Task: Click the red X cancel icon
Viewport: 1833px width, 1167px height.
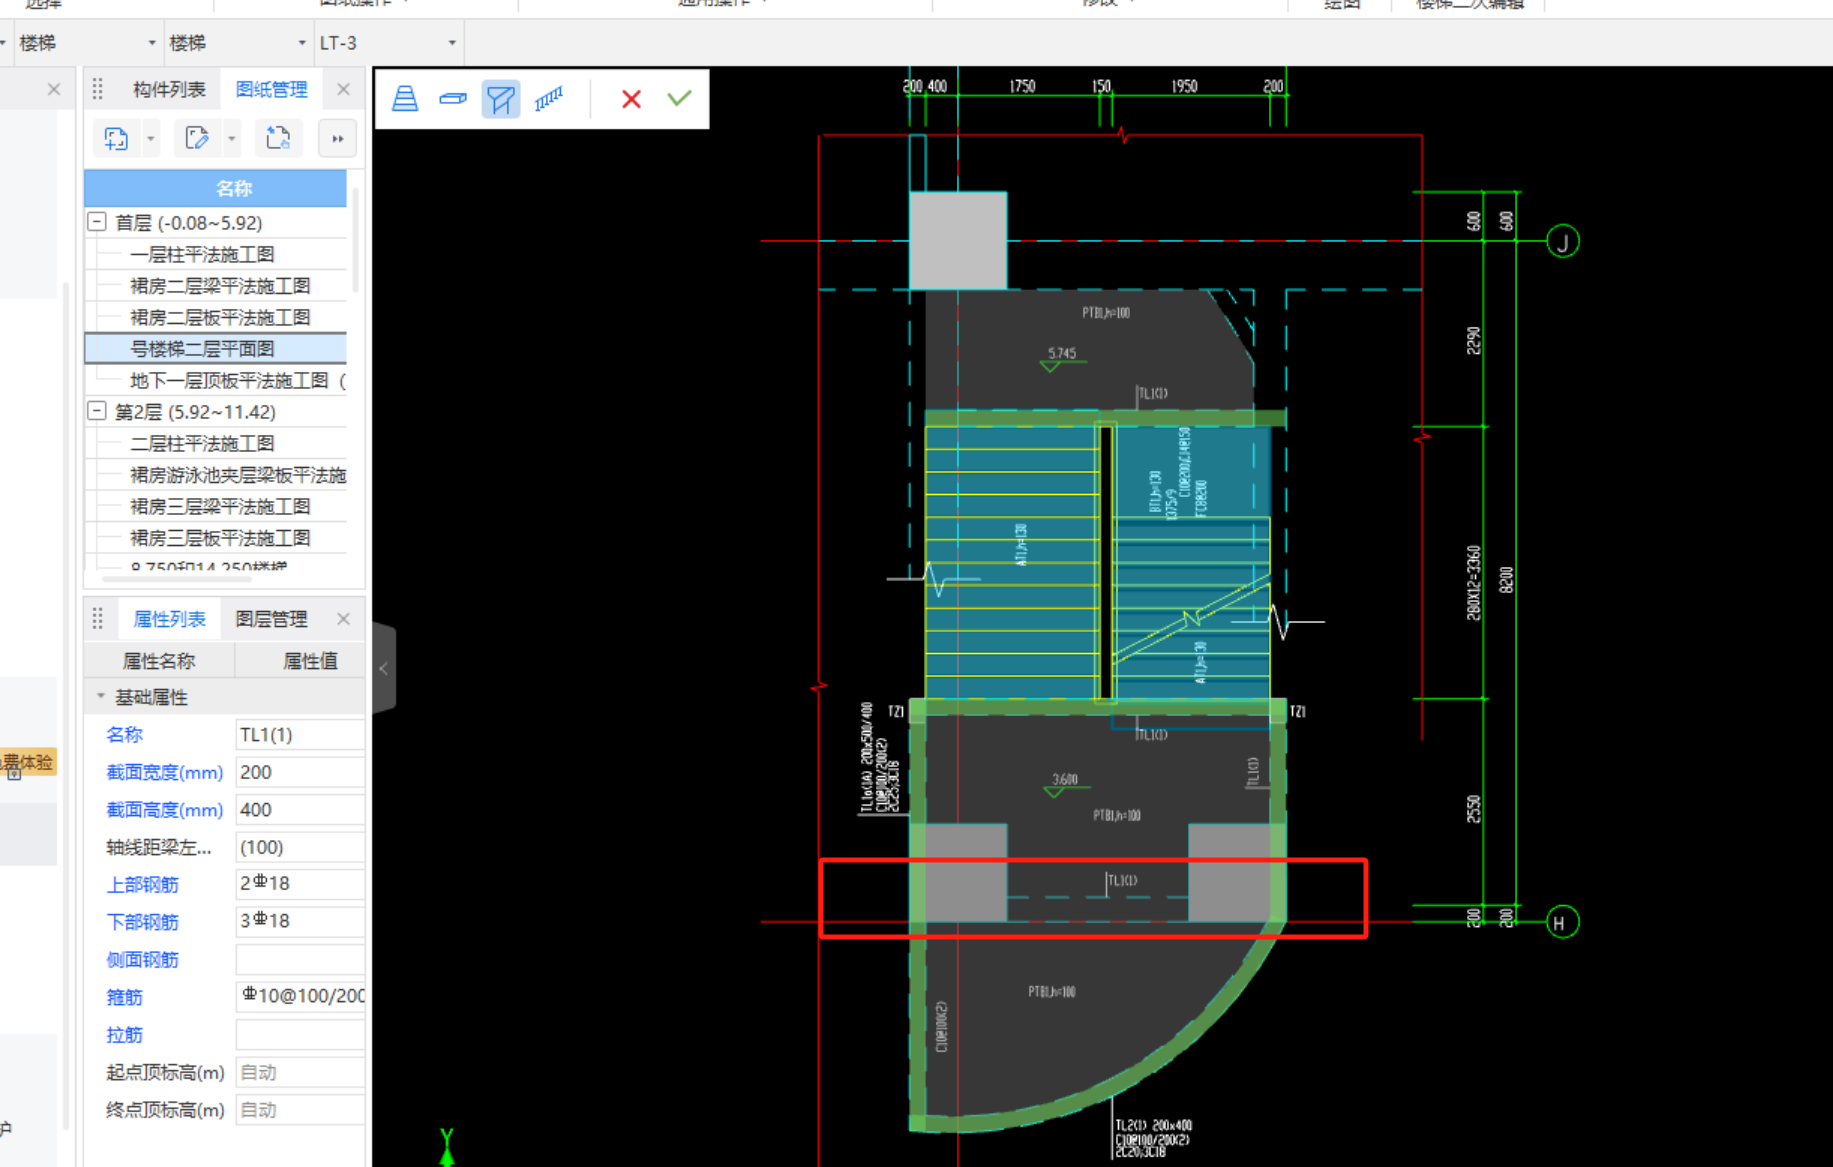Action: tap(631, 98)
